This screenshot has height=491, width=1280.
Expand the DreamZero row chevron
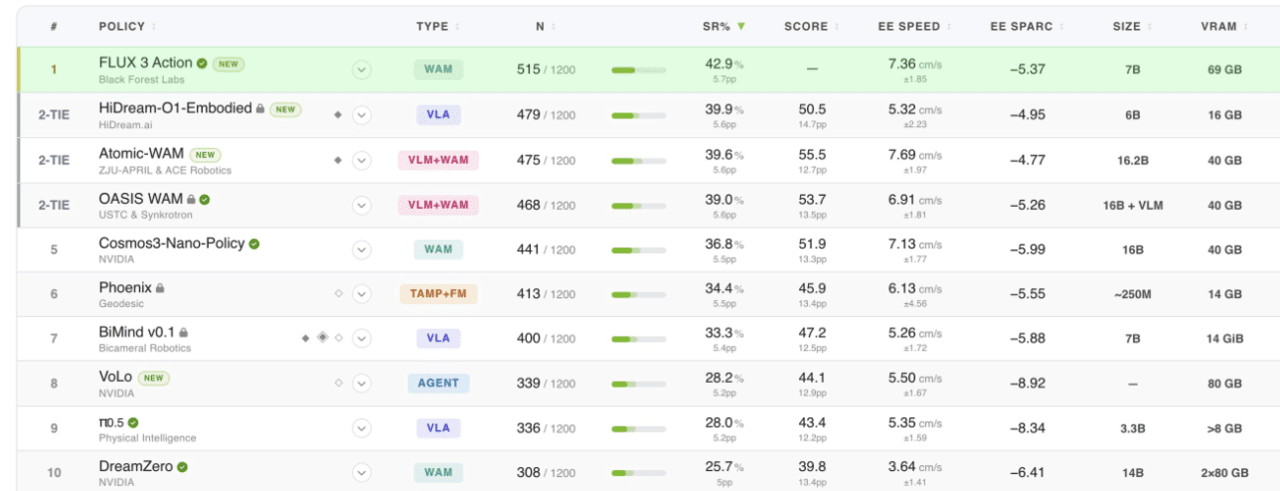[362, 472]
